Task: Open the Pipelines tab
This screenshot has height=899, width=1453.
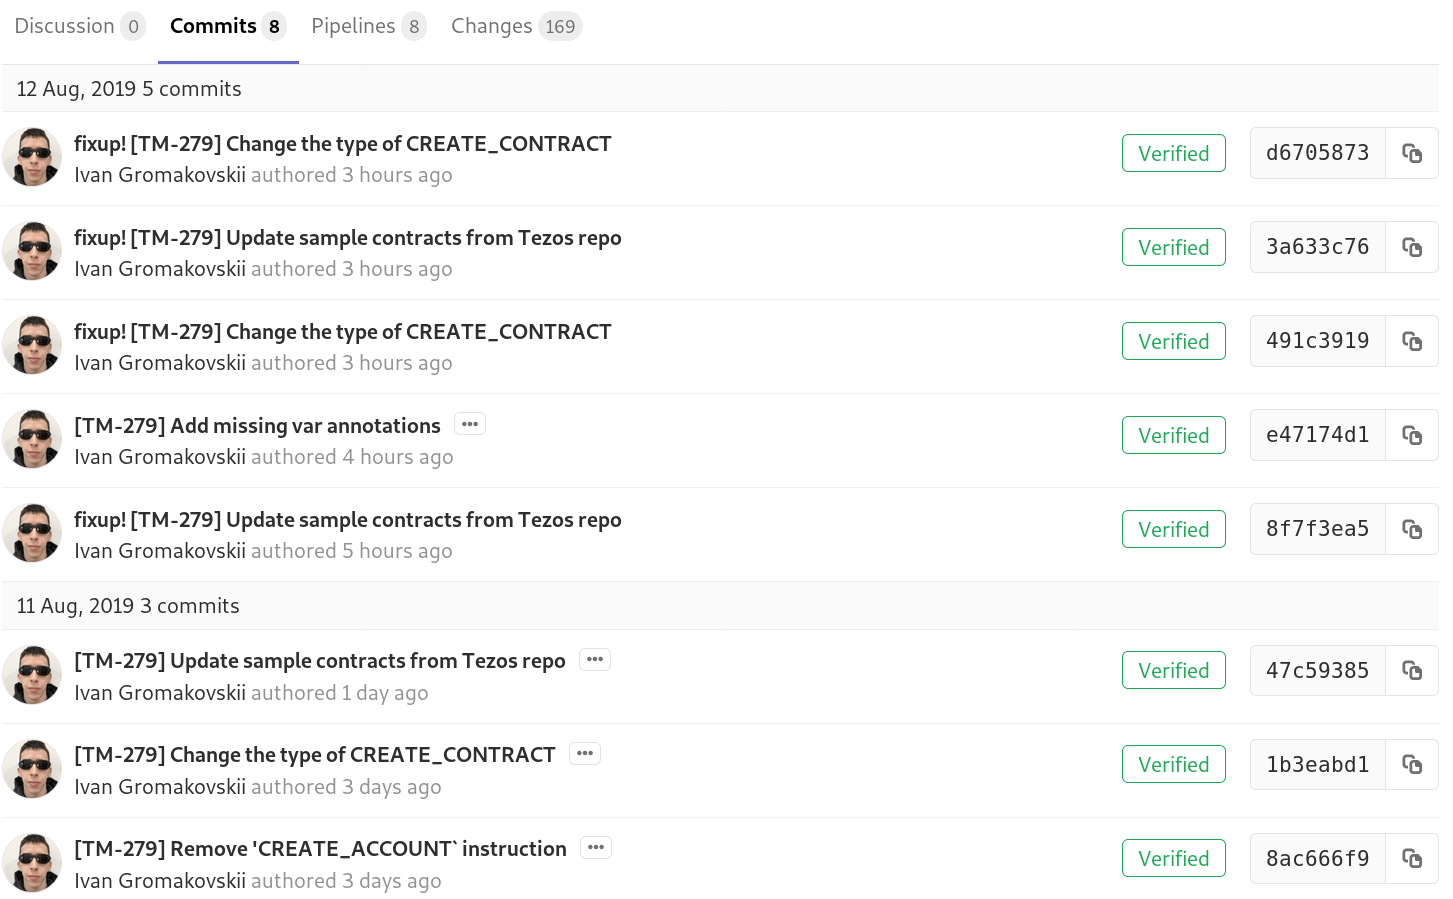Action: pos(369,26)
